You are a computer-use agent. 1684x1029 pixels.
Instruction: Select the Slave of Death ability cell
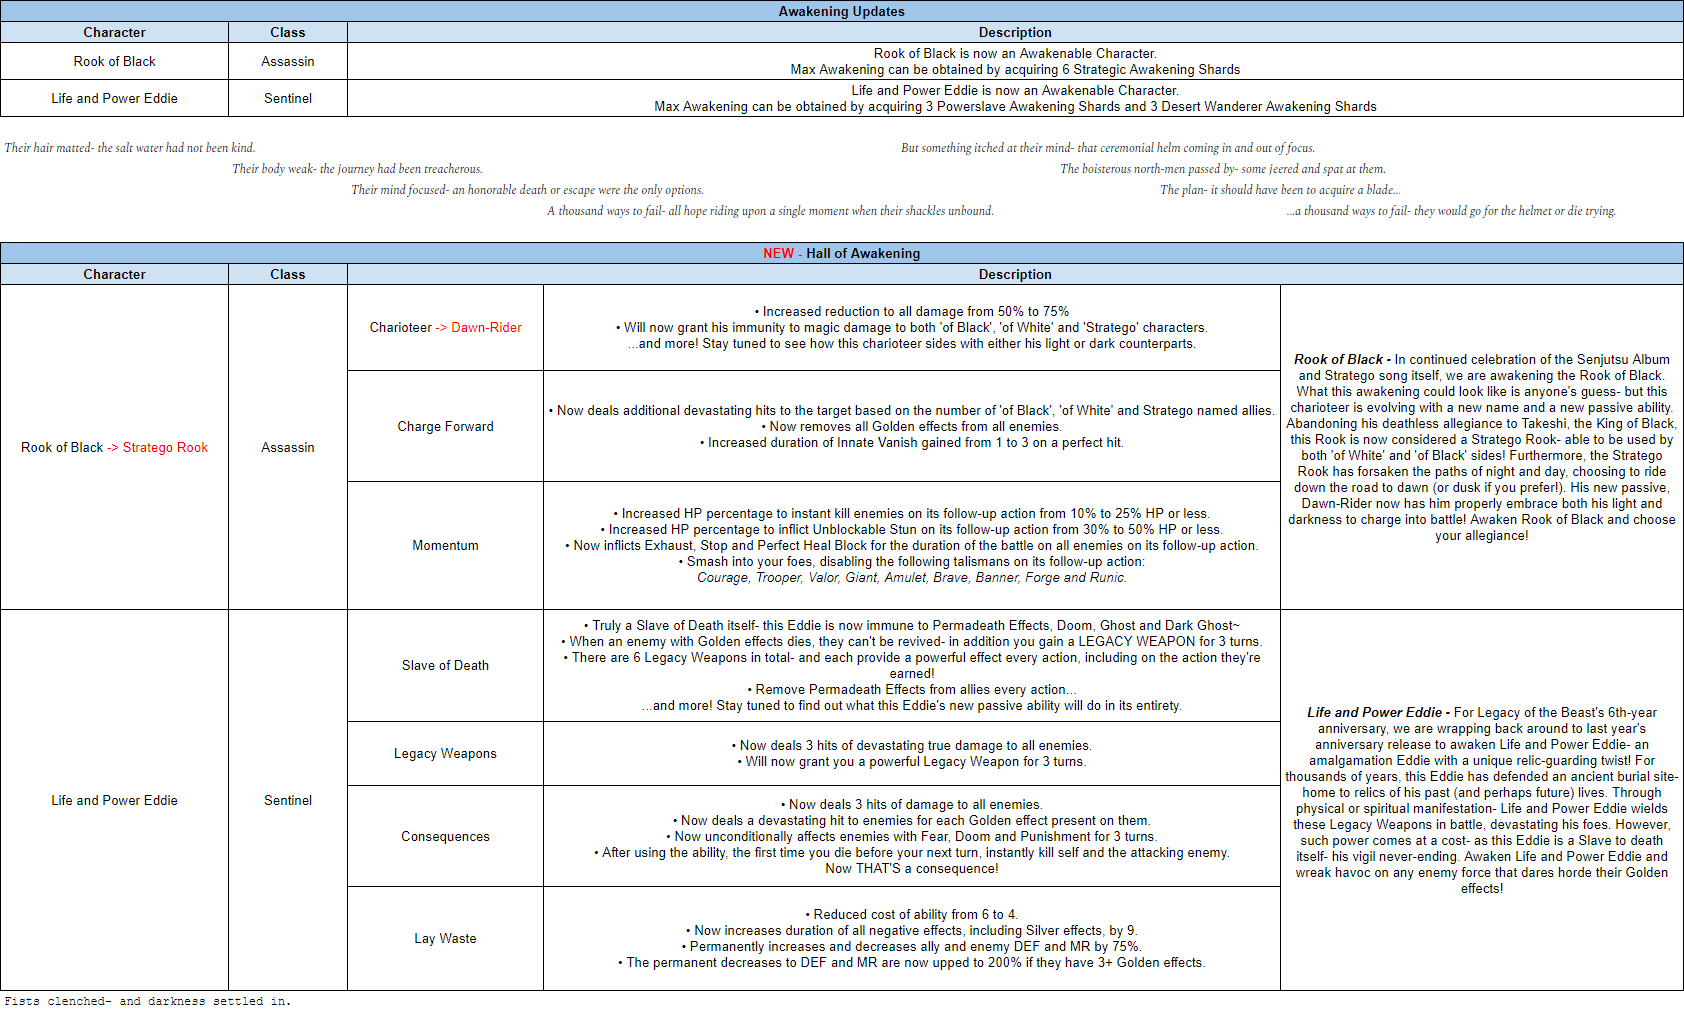446,665
